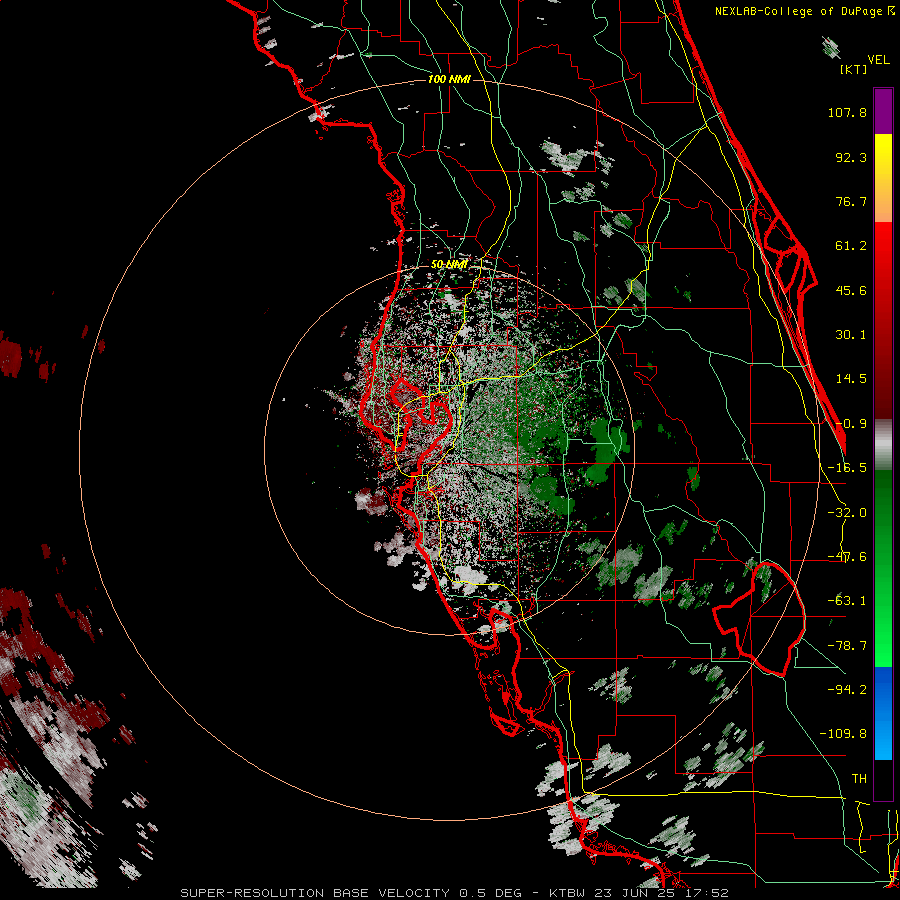
Task: Click the 14.5 velocity scale value
Action: click(851, 379)
